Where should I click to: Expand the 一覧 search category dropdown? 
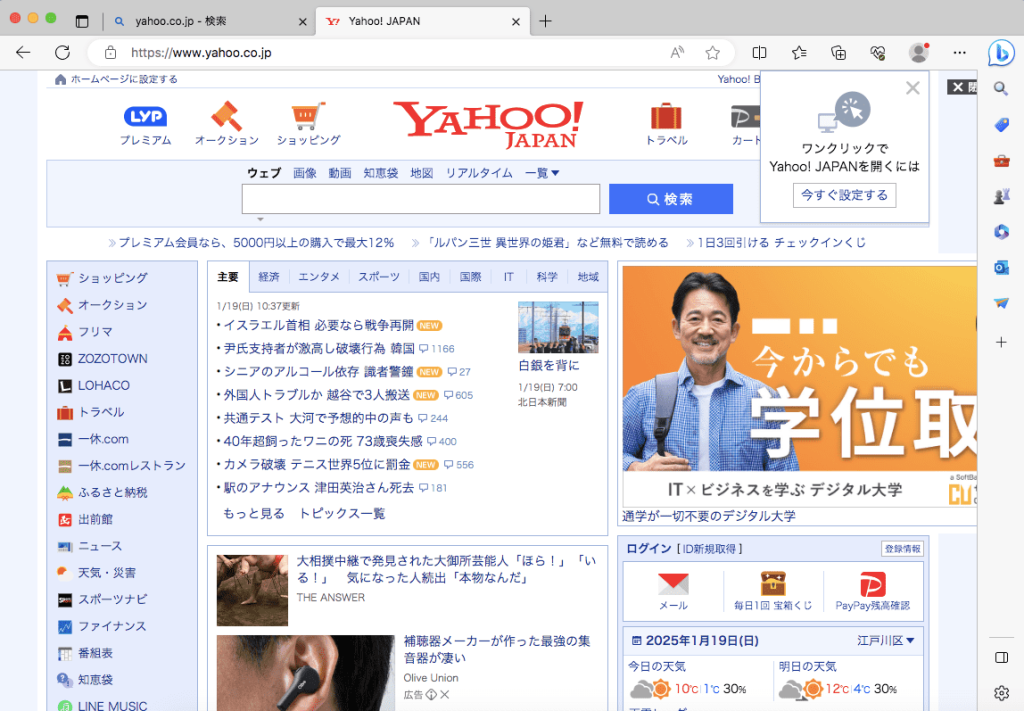tap(542, 173)
